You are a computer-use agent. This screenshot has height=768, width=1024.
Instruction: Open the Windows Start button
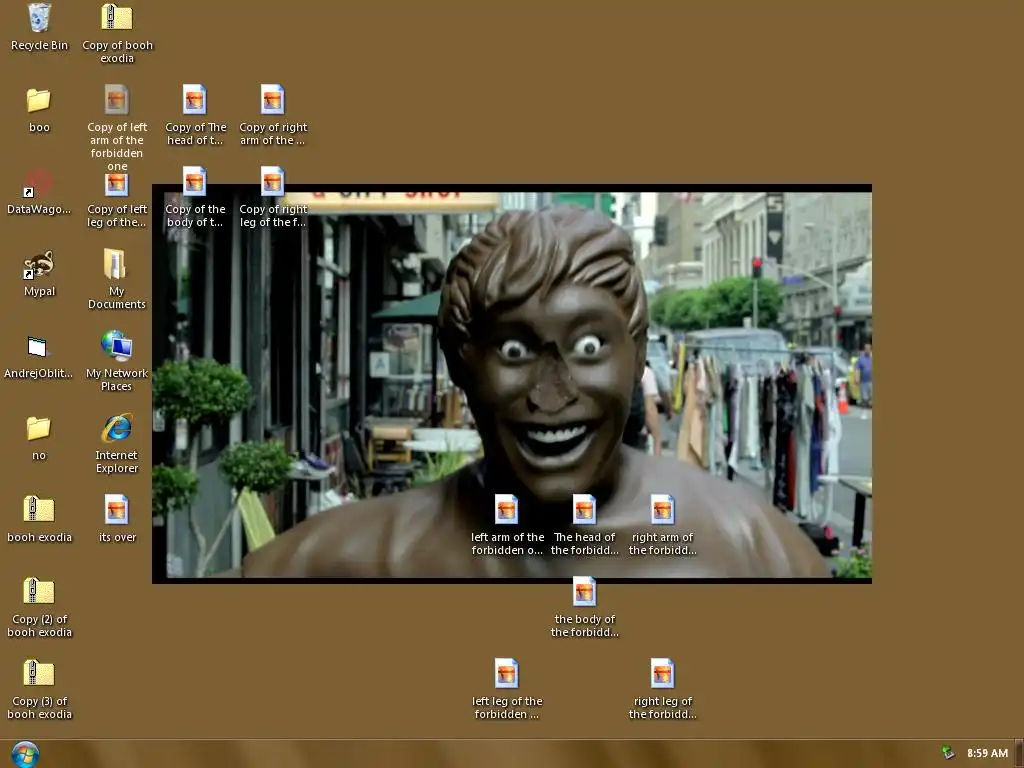[x=25, y=754]
